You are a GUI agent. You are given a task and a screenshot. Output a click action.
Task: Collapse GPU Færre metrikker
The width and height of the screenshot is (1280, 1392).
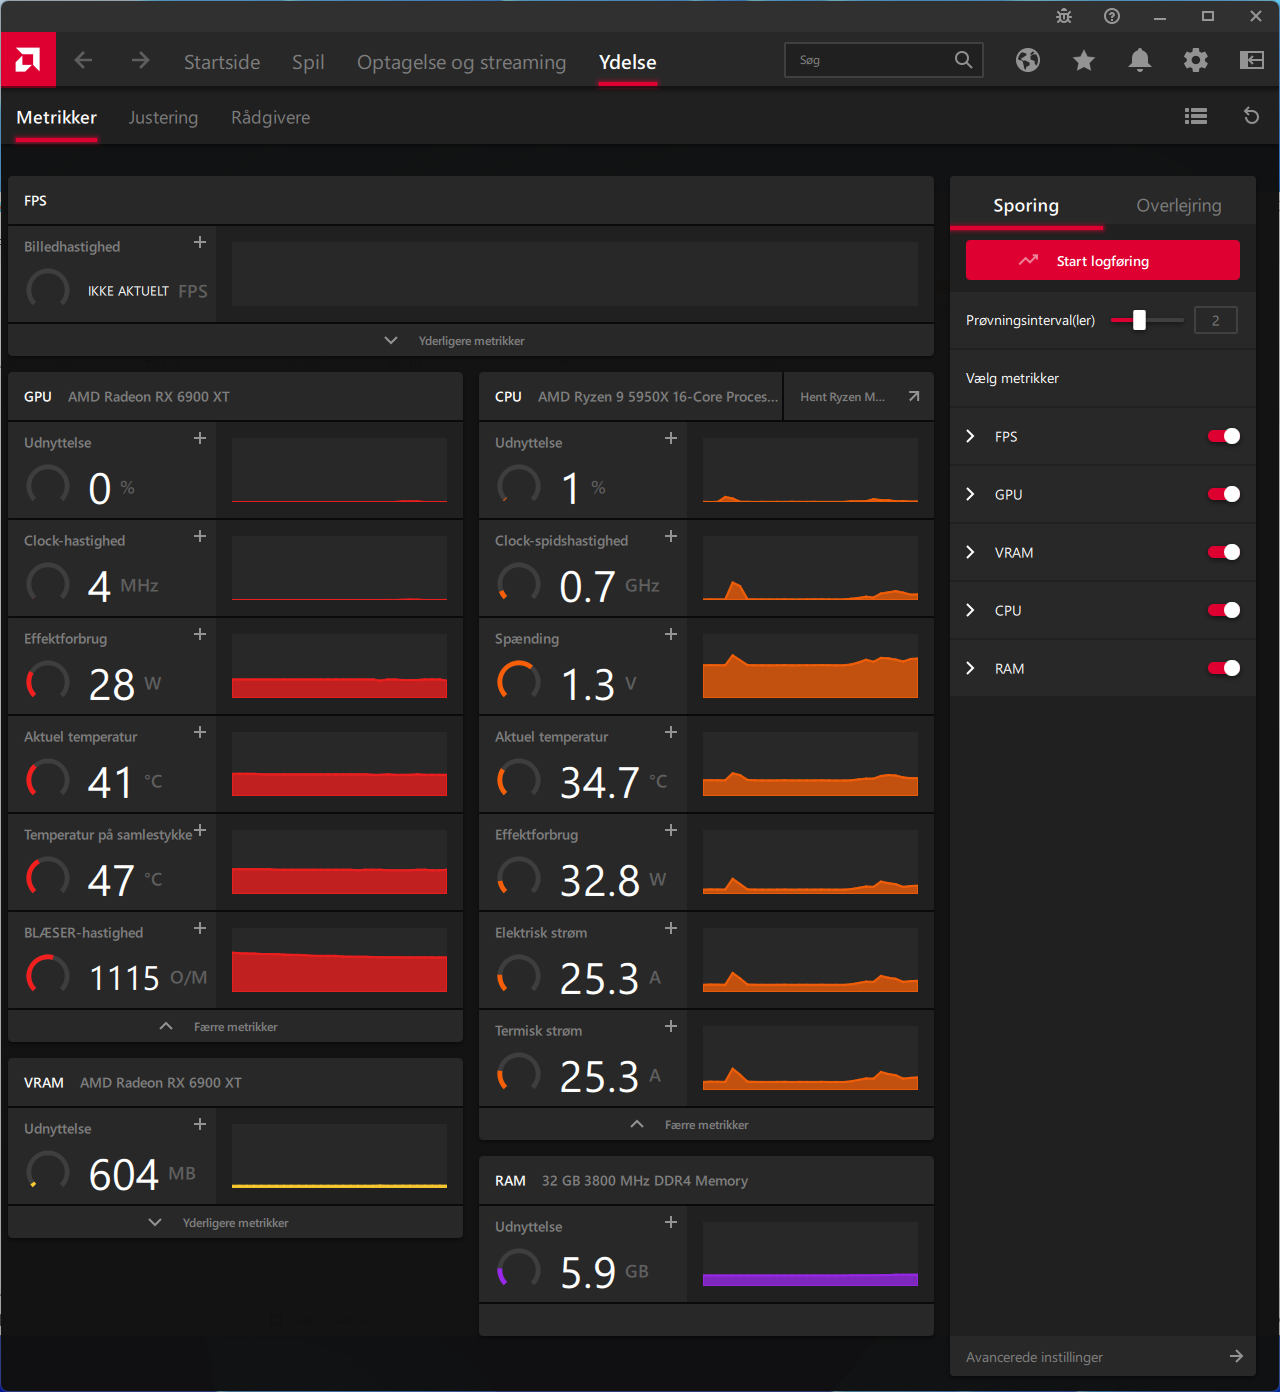click(235, 1027)
